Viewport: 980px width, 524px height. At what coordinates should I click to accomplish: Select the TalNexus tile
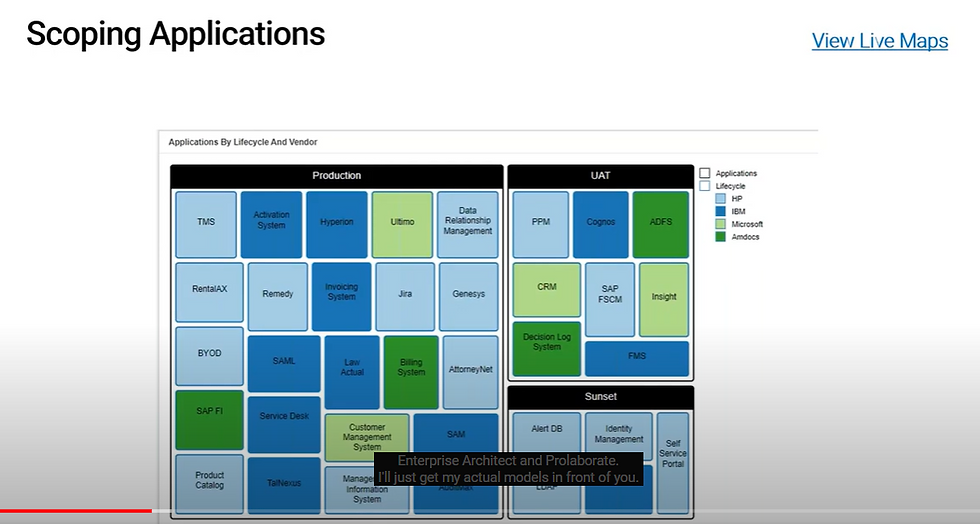(284, 485)
